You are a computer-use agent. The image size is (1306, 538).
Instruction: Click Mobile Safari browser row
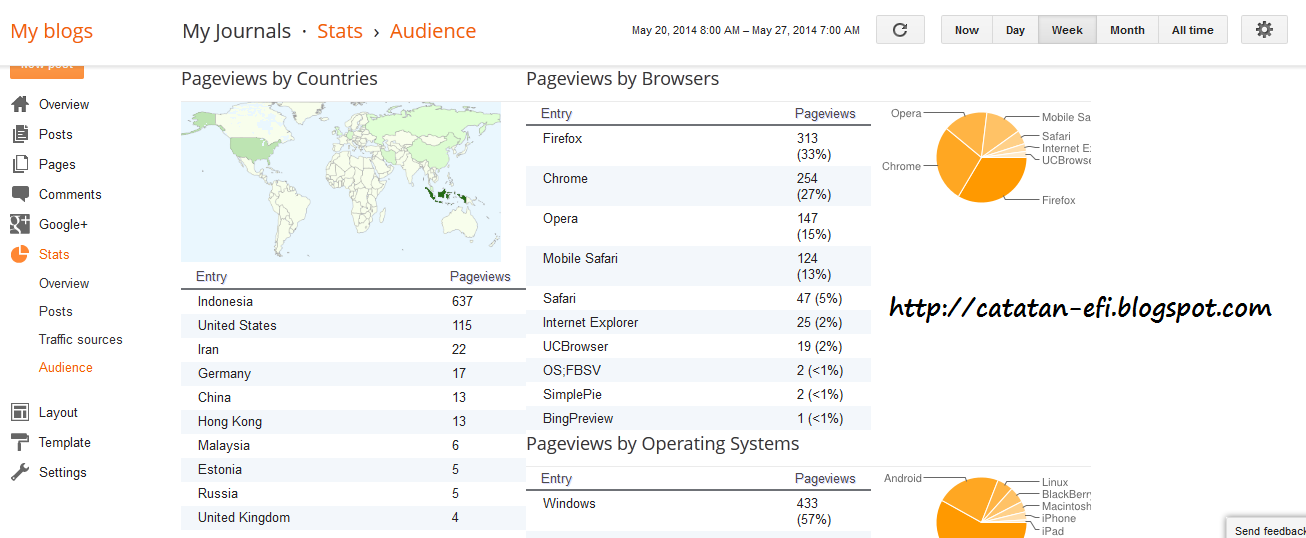click(698, 266)
